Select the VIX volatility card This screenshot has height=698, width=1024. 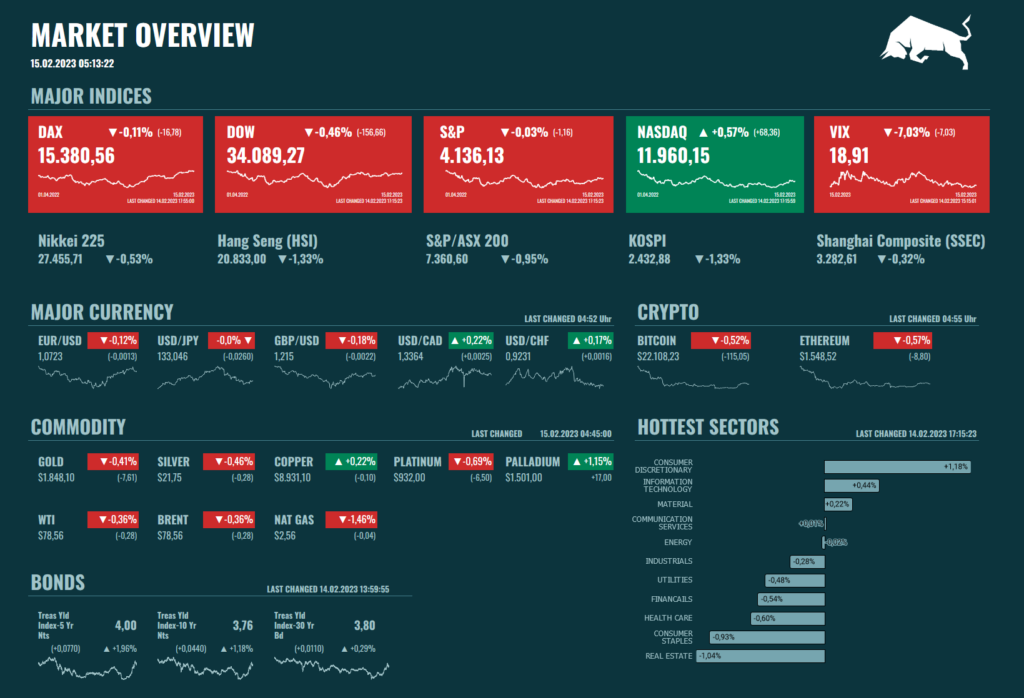click(902, 165)
